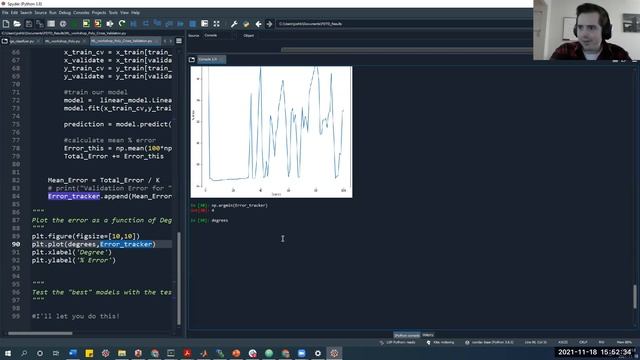
Task: Open Preferences wrench icon
Action: click(234, 24)
